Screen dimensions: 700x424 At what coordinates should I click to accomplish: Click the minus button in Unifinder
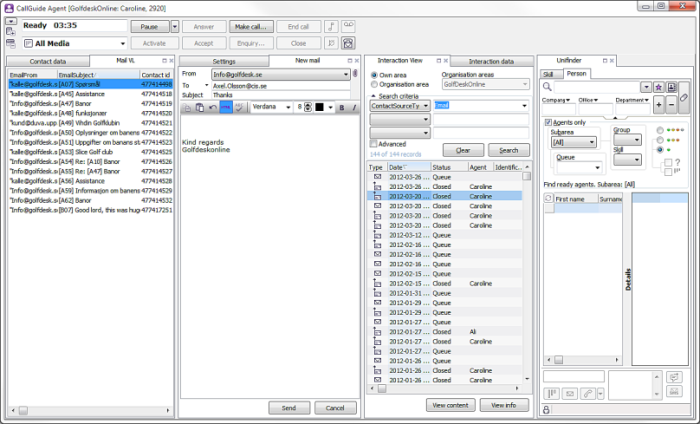click(671, 105)
